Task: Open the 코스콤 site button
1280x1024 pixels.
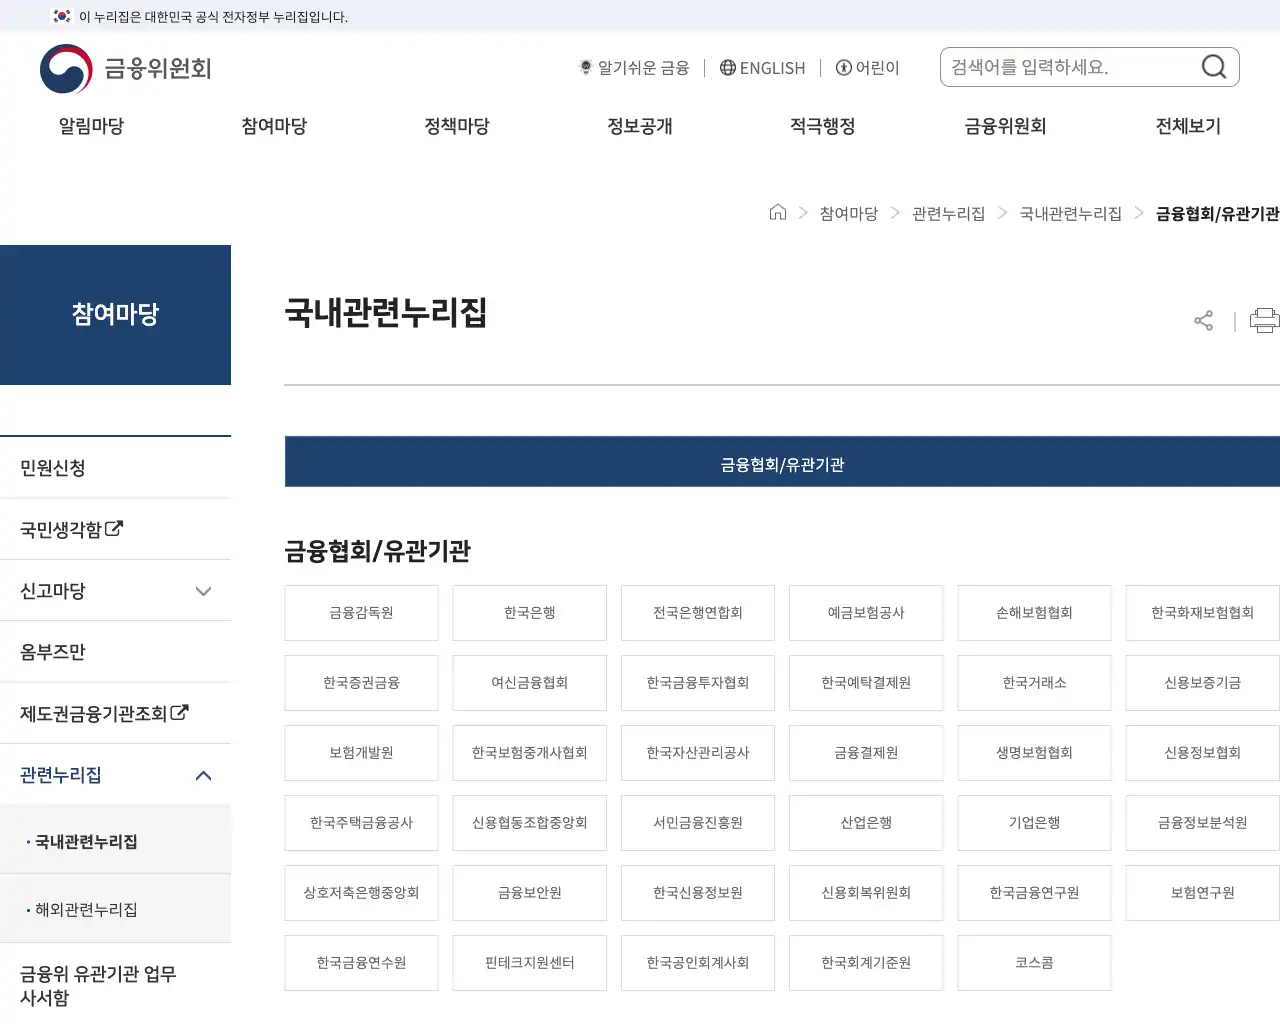Action: (x=1034, y=963)
